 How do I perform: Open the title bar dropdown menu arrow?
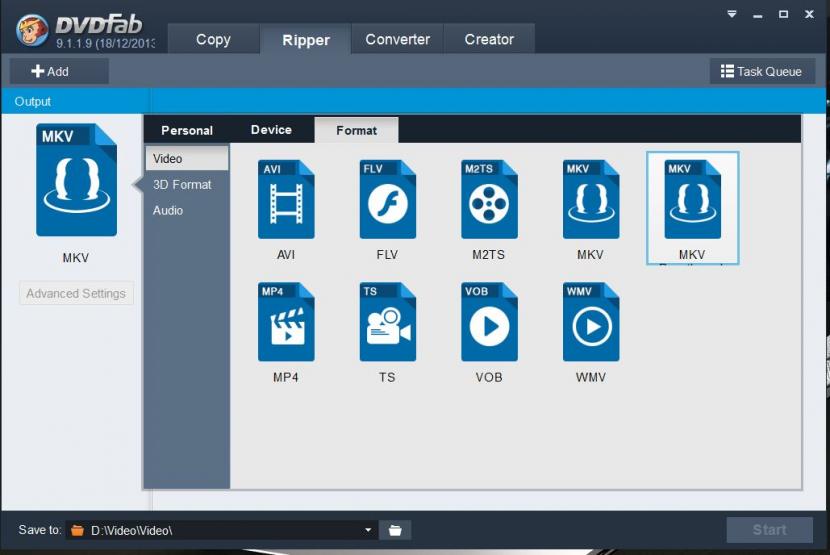coord(732,14)
